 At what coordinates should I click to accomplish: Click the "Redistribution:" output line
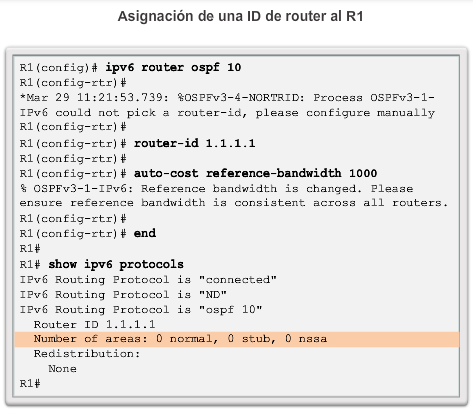(x=87, y=354)
